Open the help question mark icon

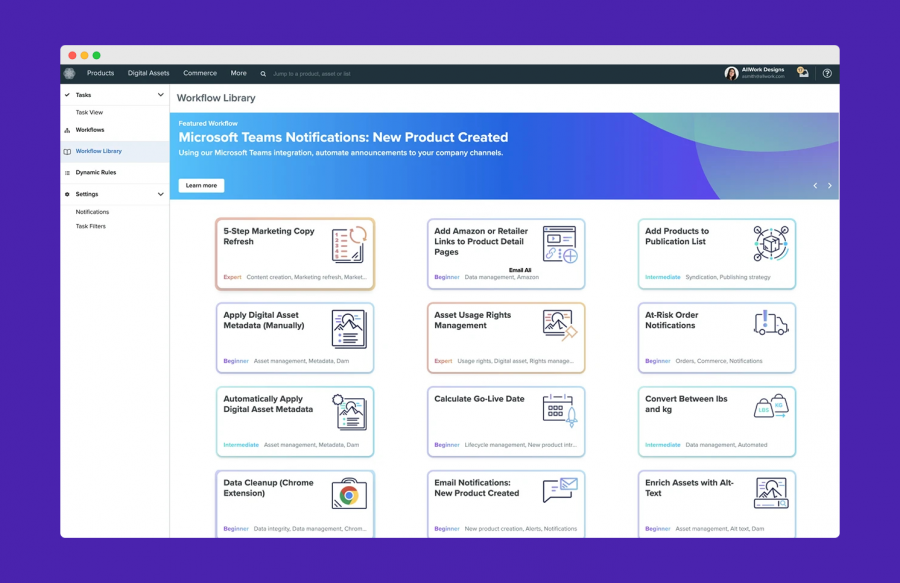point(827,73)
